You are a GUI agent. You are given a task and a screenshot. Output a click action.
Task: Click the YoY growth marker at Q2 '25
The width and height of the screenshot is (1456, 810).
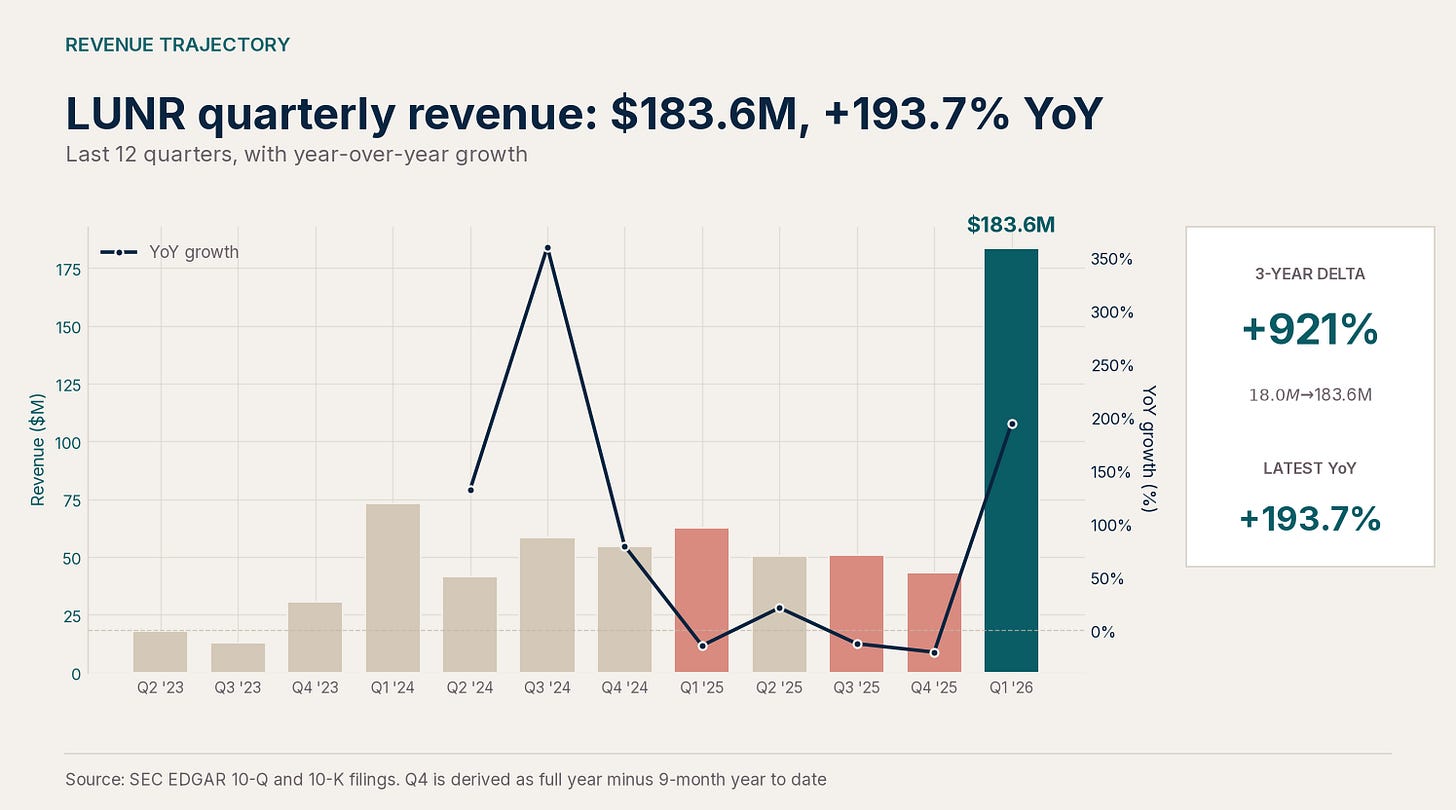[x=779, y=608]
